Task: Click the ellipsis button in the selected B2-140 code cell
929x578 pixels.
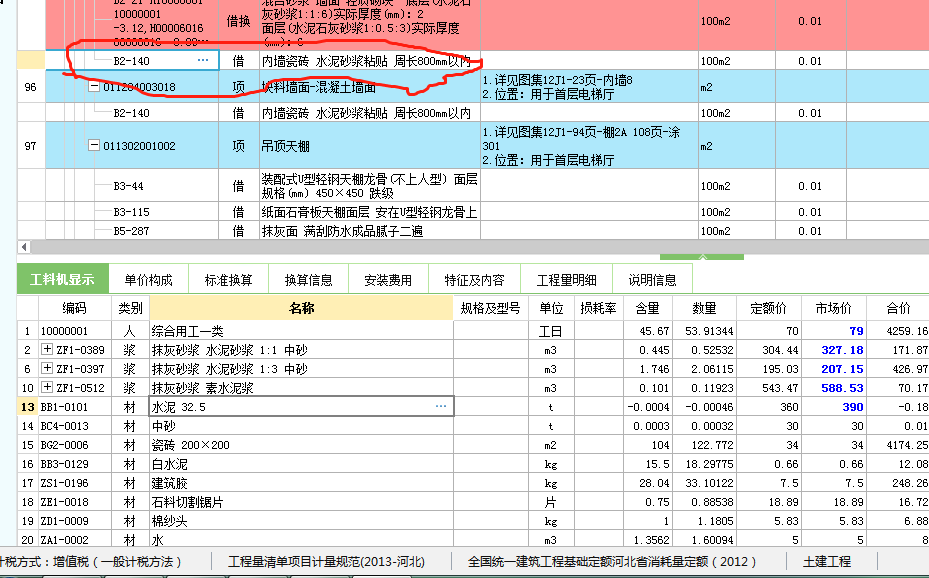Action: click(203, 60)
